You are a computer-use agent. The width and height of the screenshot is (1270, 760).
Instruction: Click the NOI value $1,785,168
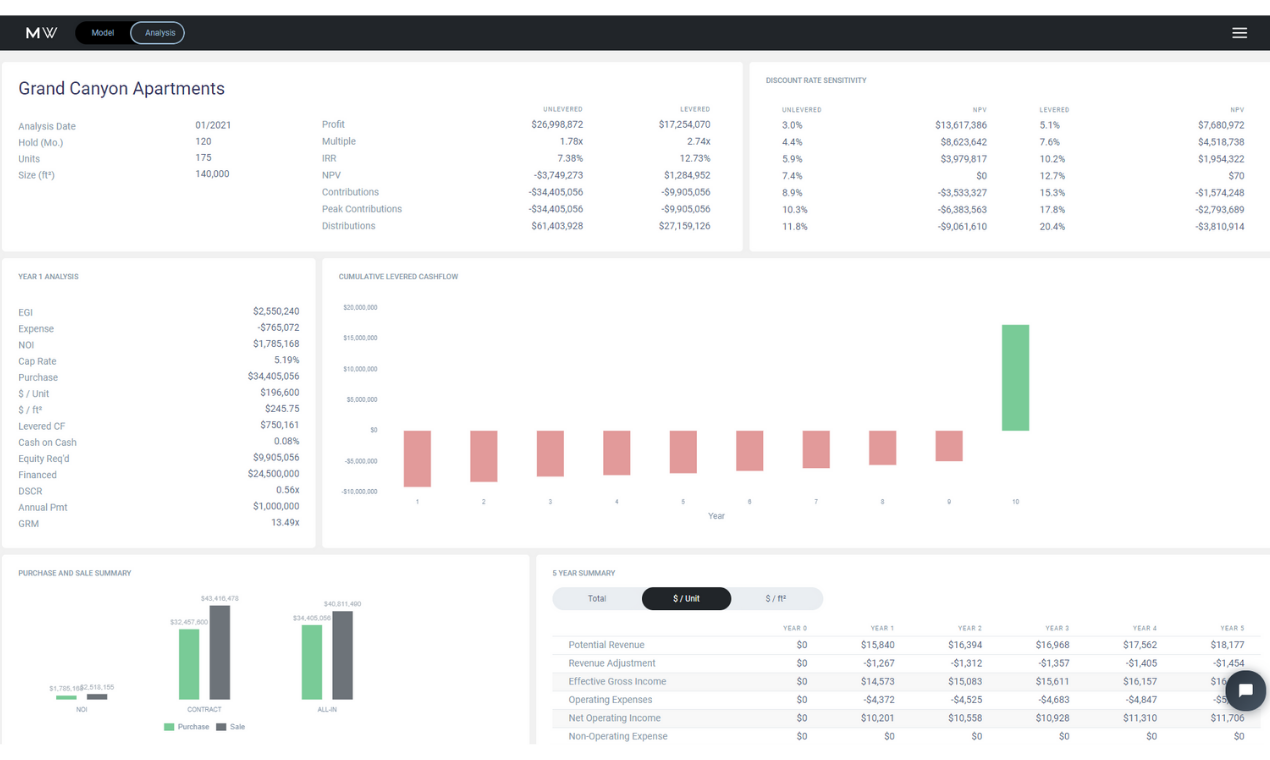(276, 344)
